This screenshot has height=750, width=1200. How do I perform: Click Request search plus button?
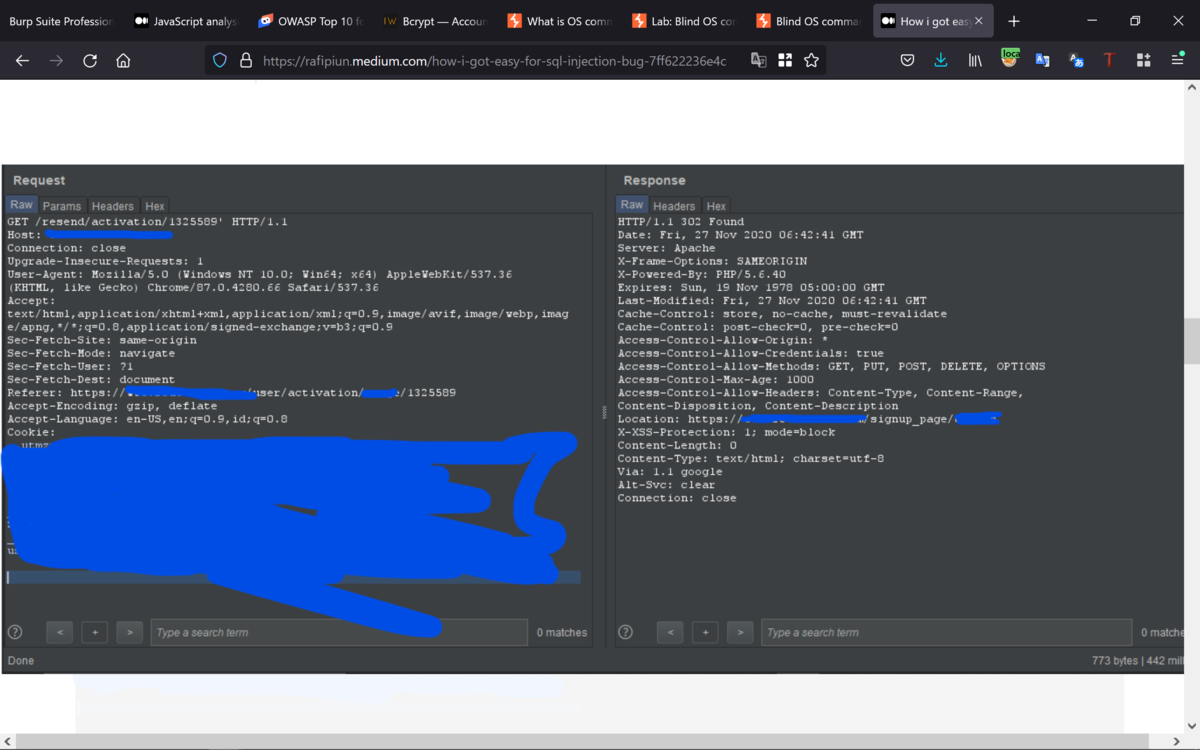coord(95,632)
